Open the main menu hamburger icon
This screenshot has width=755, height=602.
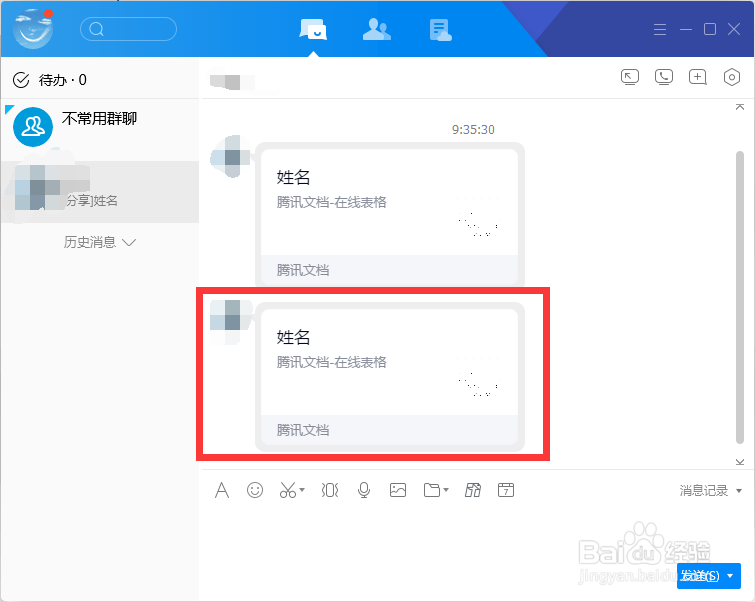pos(660,29)
